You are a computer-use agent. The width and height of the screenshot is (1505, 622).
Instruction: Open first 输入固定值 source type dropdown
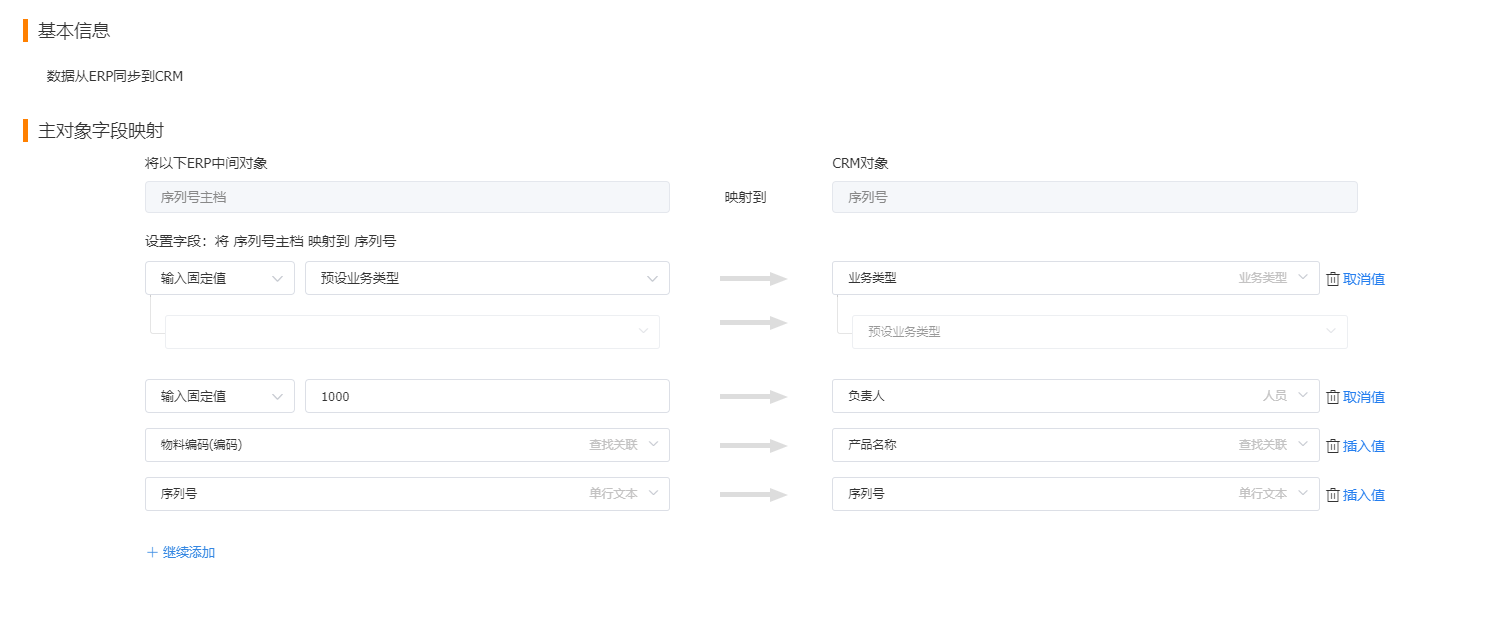click(x=220, y=278)
